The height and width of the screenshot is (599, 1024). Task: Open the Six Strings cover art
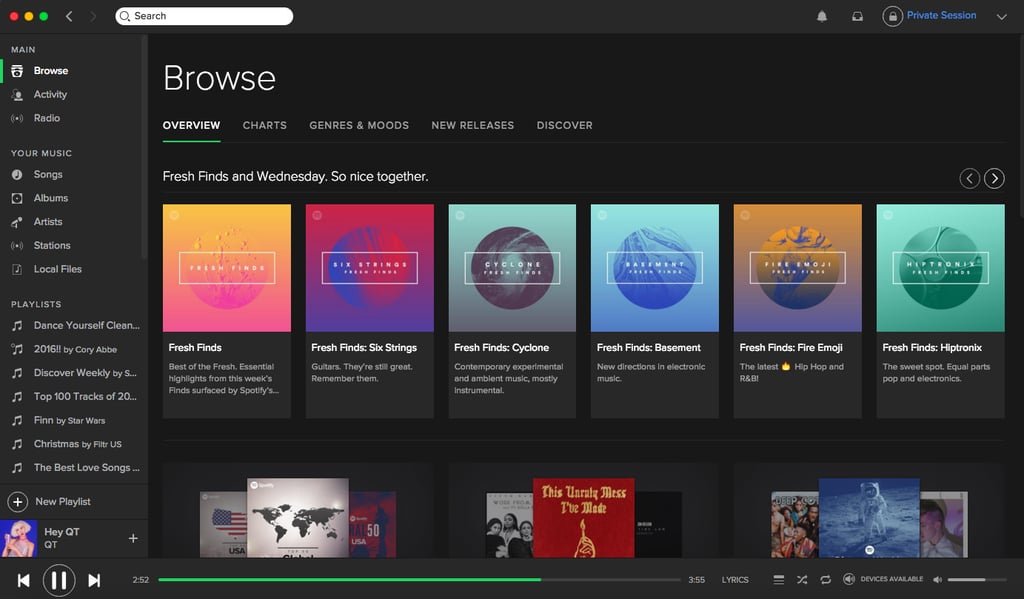[370, 268]
